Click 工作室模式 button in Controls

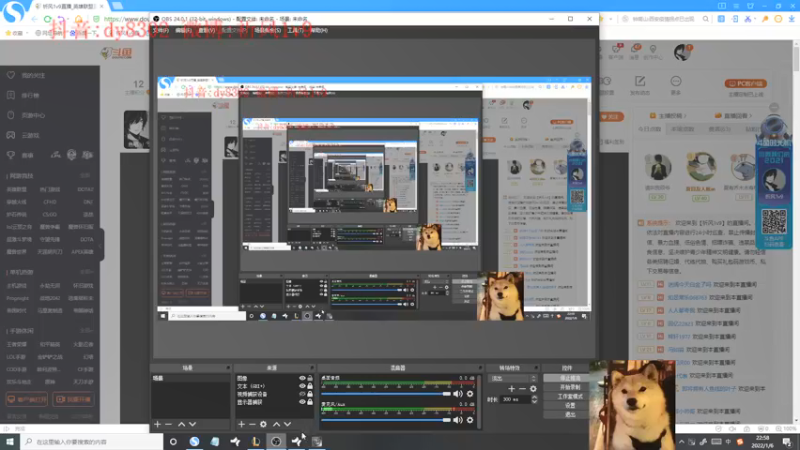[566, 396]
